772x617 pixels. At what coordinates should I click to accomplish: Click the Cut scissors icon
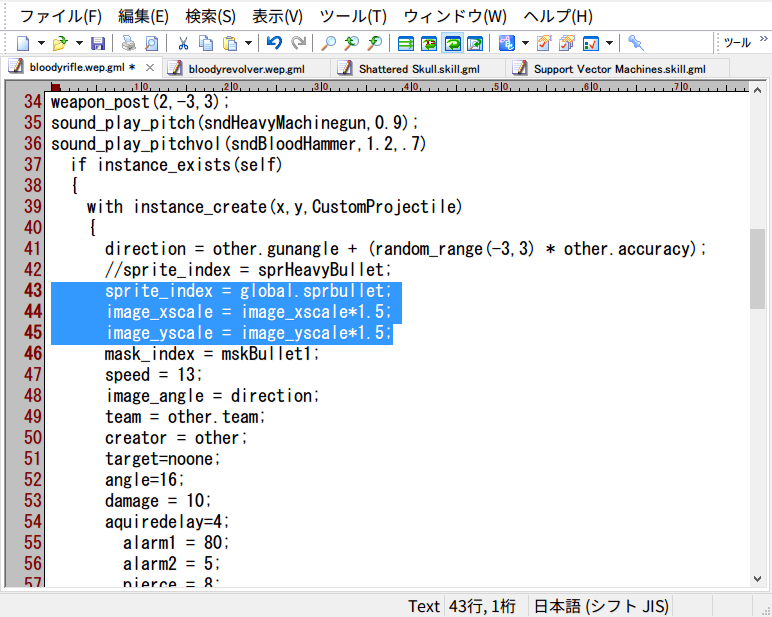point(183,43)
